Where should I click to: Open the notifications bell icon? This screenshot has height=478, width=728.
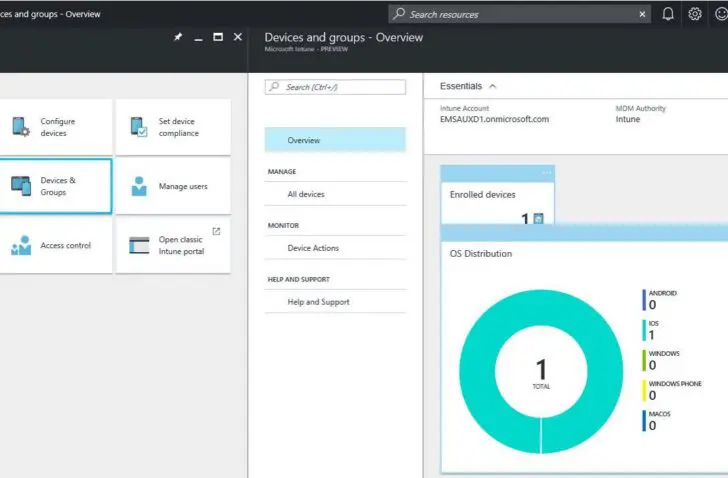[x=668, y=14]
